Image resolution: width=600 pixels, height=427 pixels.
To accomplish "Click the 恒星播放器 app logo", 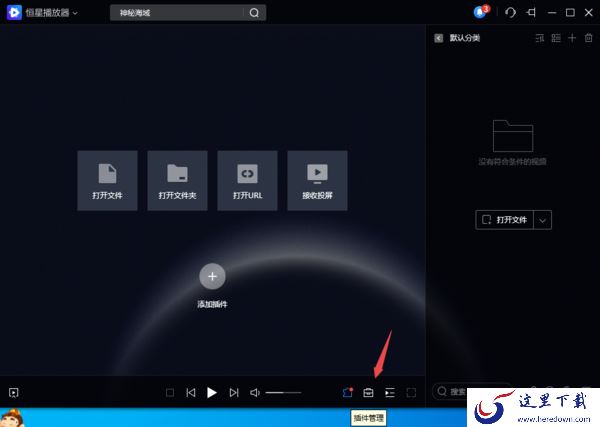I will (14, 13).
